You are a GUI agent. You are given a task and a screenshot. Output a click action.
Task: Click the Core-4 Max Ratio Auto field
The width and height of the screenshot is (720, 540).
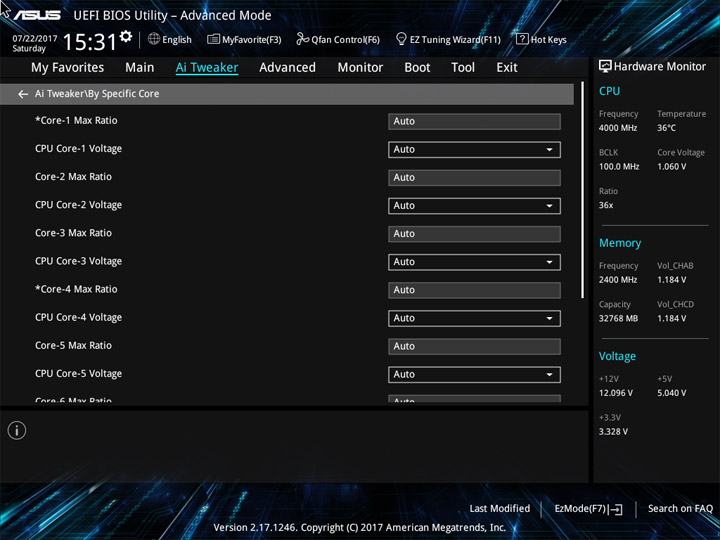pos(474,290)
